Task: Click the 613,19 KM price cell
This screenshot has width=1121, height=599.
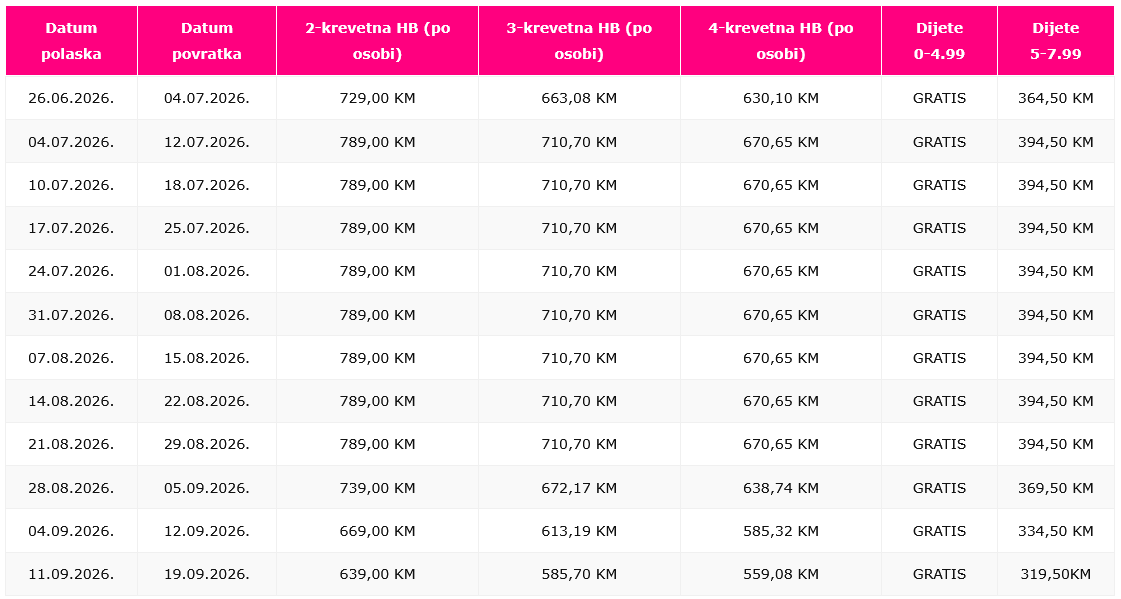Action: 579,531
